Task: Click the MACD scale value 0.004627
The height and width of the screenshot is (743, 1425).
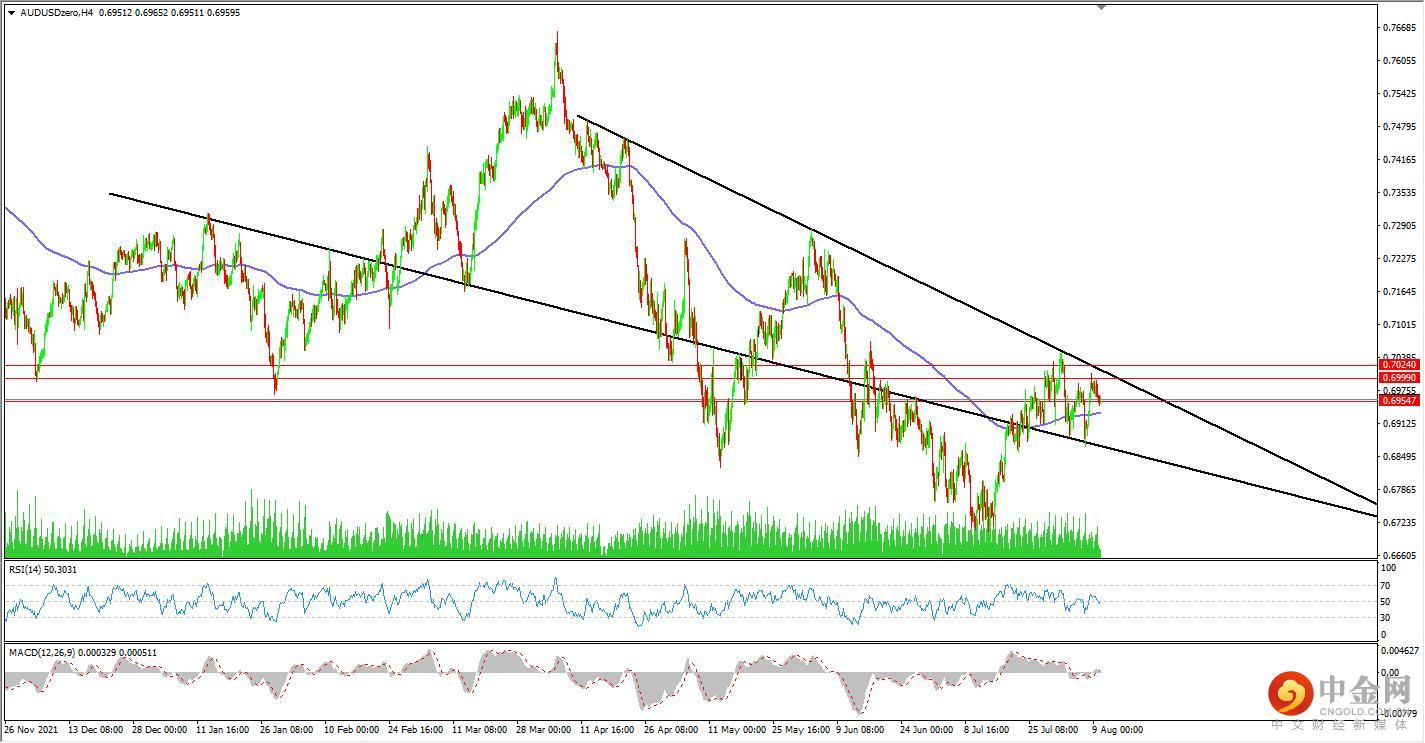Action: 1398,652
